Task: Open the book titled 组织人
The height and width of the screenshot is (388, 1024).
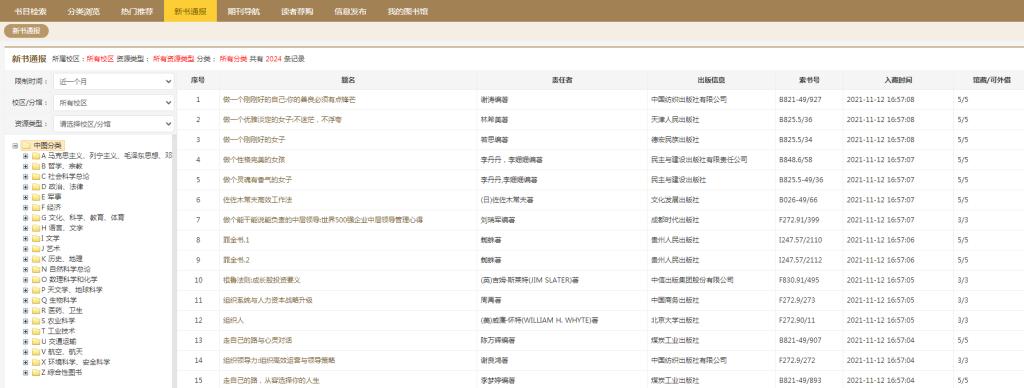Action: [x=233, y=321]
